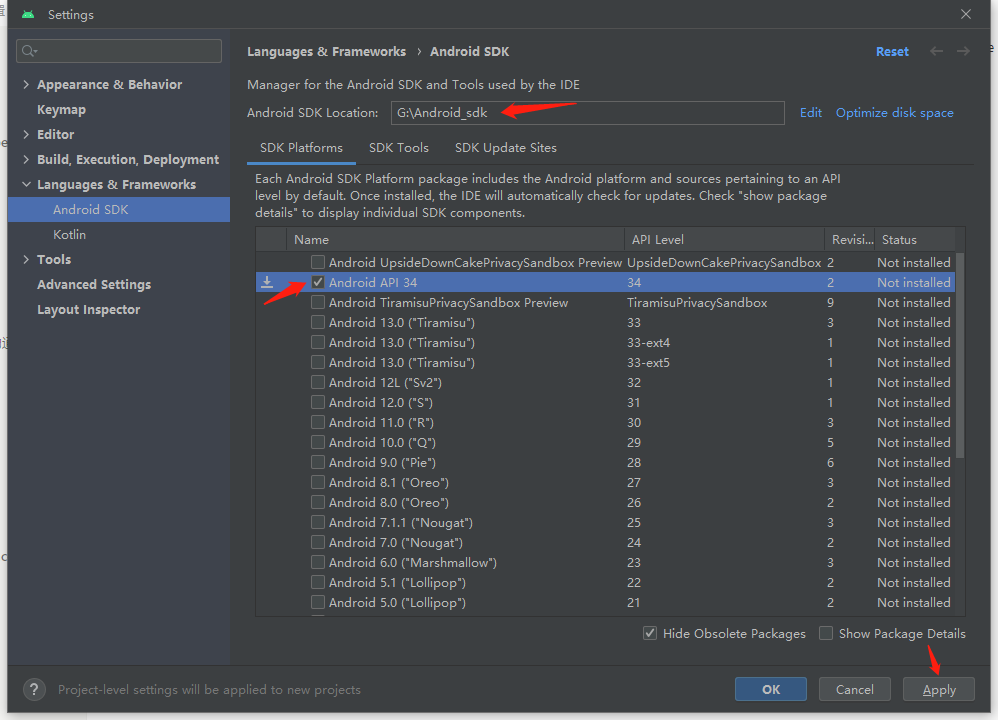Select the Android 7.0 ("Nougat") row
The height and width of the screenshot is (720, 998).
click(605, 542)
